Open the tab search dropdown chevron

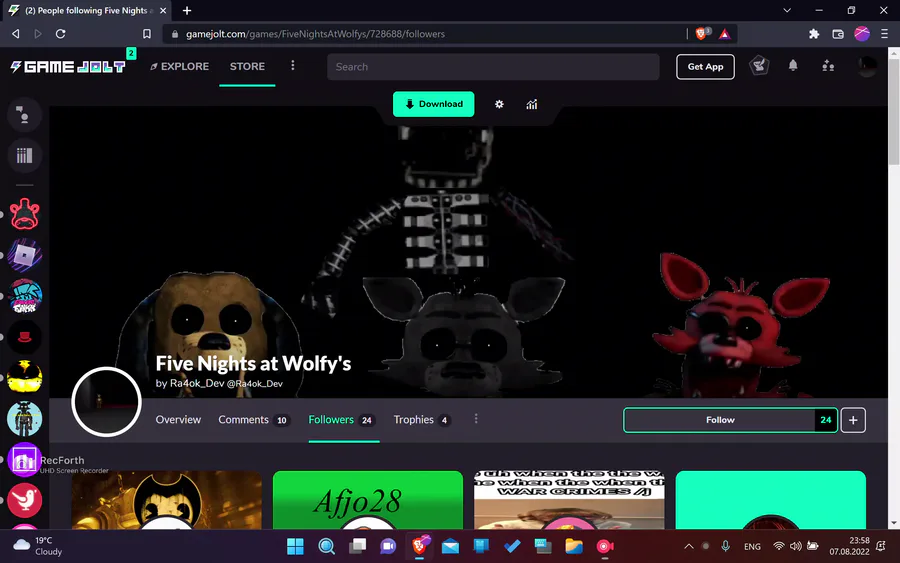point(787,10)
